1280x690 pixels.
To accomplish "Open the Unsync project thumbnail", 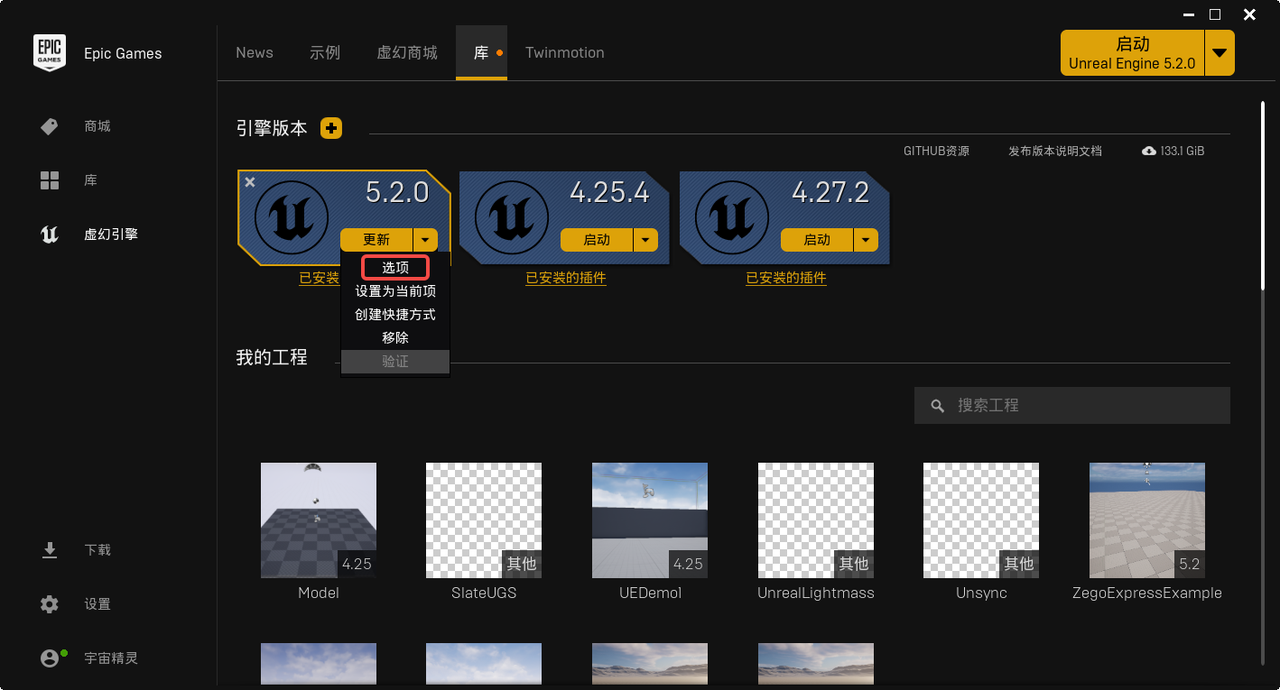I will [981, 520].
